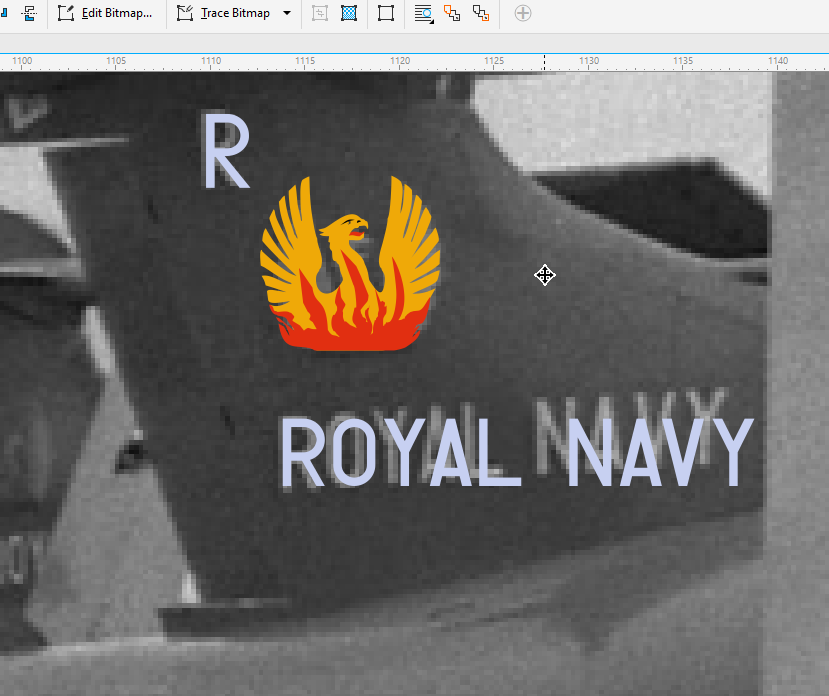Click the empty square frame icon
Viewport: 829px width, 696px height.
[x=386, y=13]
